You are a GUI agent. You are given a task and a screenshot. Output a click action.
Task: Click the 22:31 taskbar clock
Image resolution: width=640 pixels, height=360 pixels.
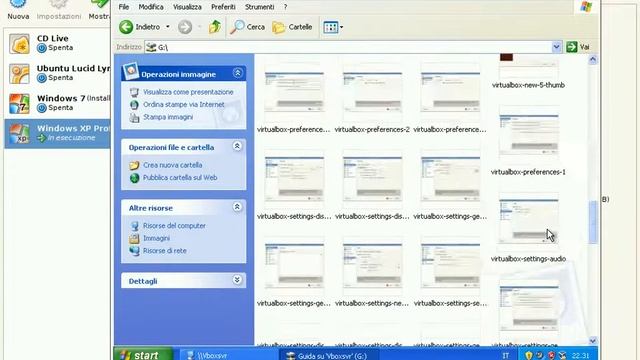580,356
